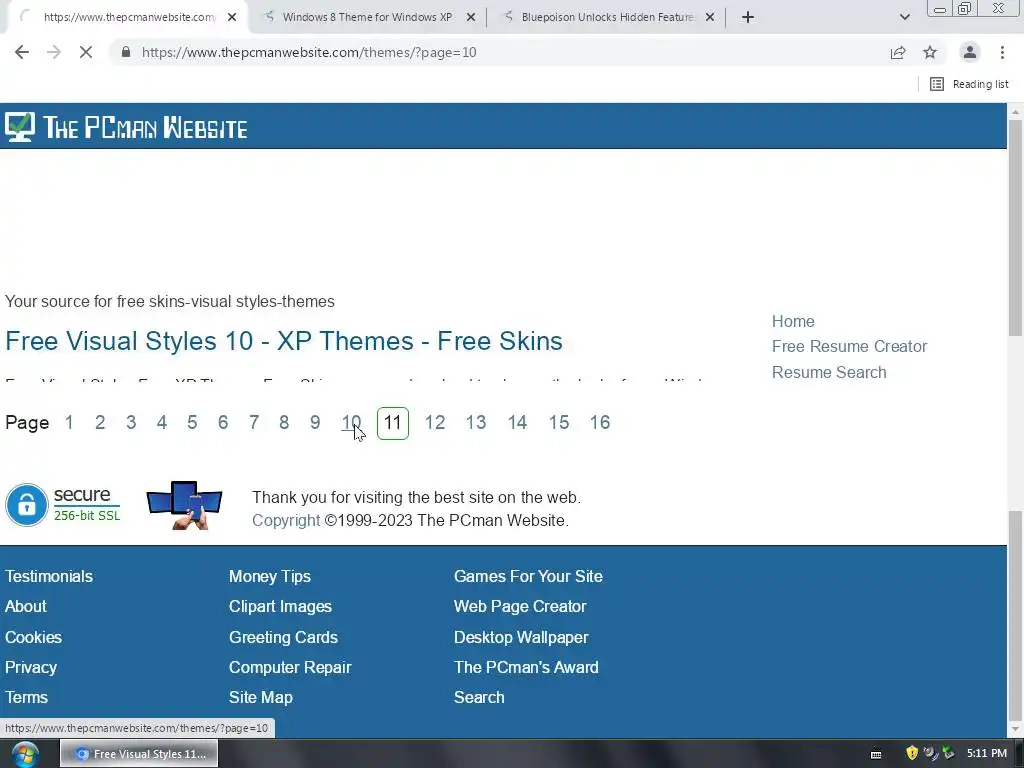Open The PCman's Award link

click(526, 667)
